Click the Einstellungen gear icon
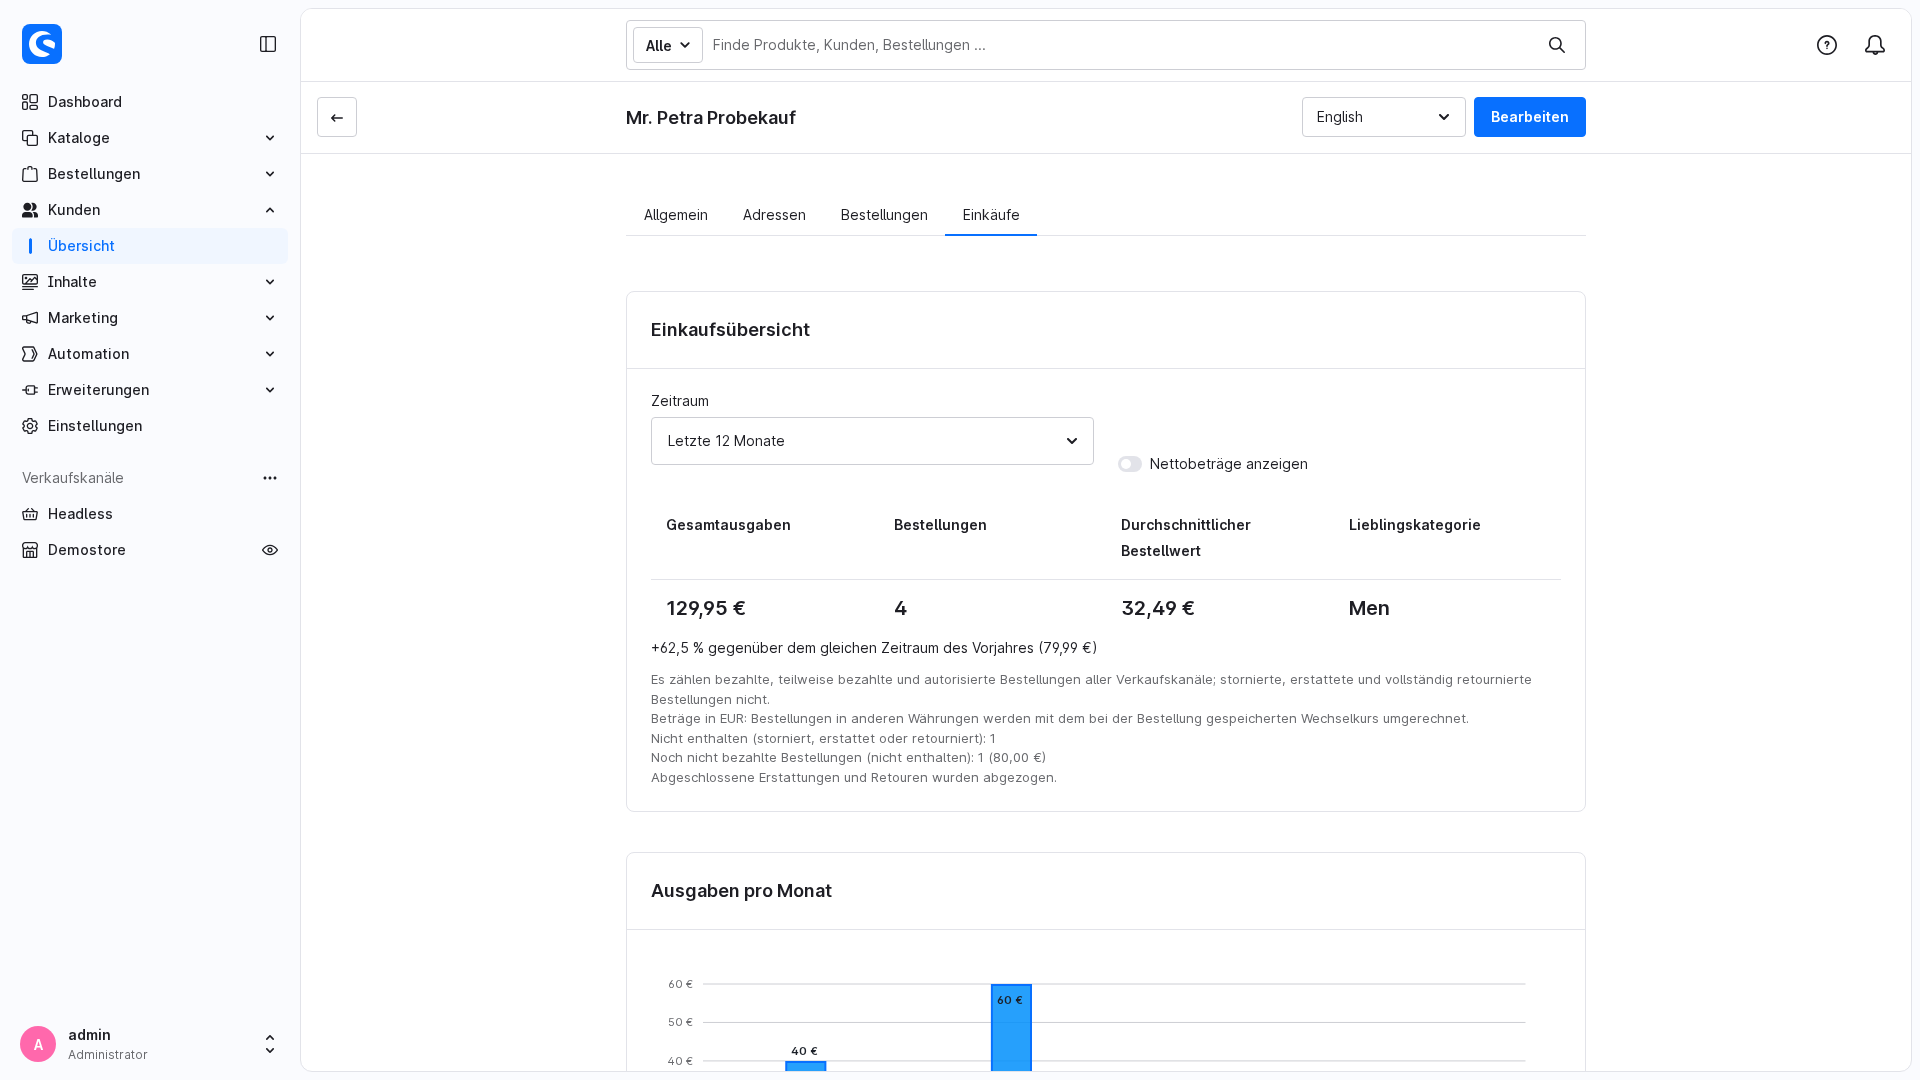 point(30,426)
